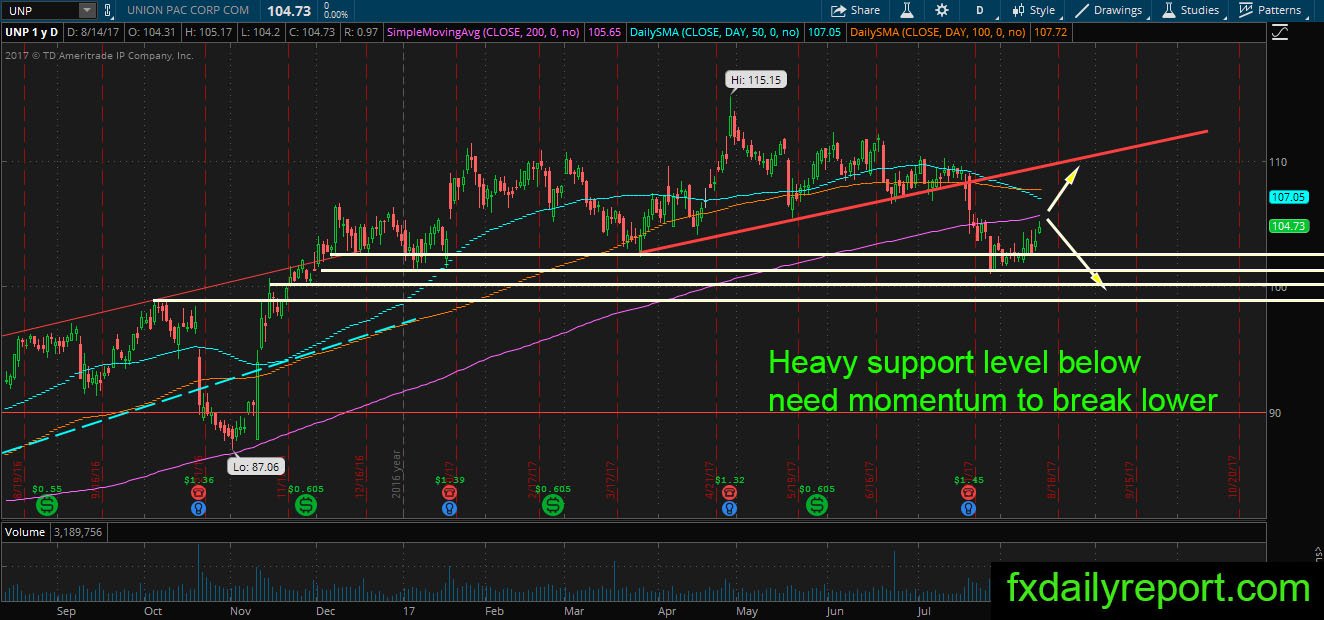Open the Patterns menu
The width and height of the screenshot is (1324, 620).
pyautogui.click(x=1270, y=10)
